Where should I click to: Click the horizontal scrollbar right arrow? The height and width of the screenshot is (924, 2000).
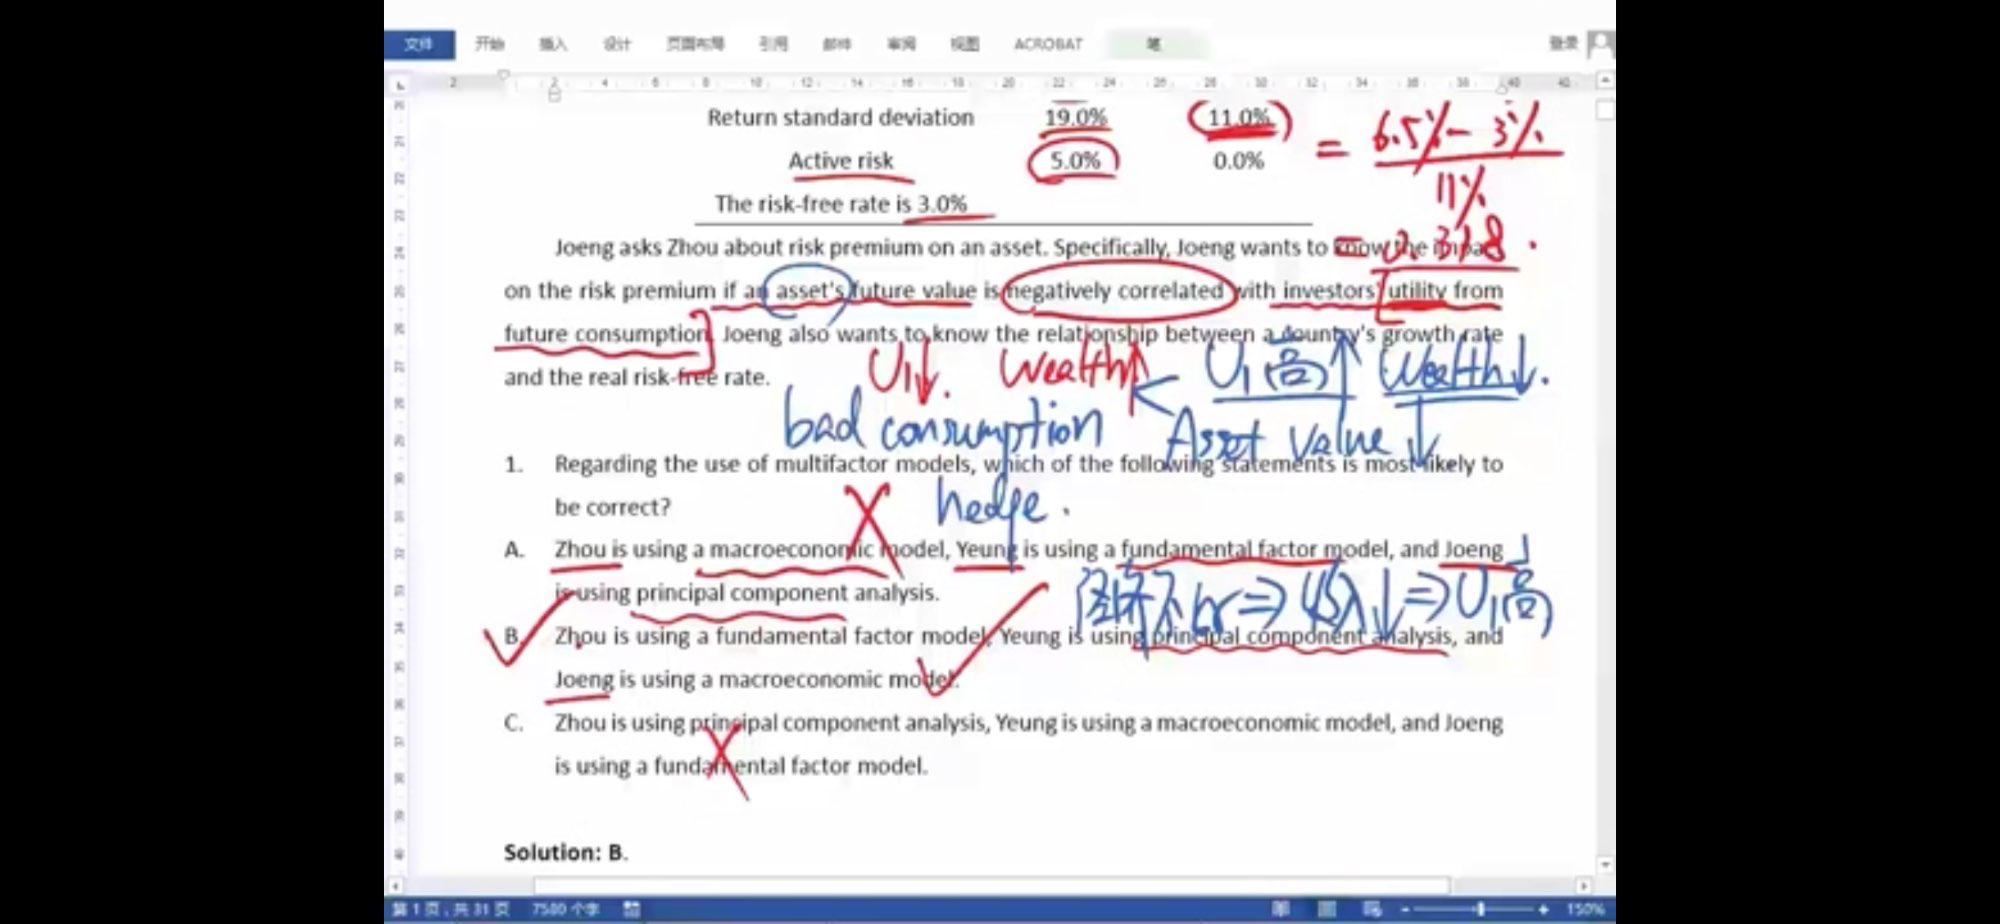pos(1584,886)
